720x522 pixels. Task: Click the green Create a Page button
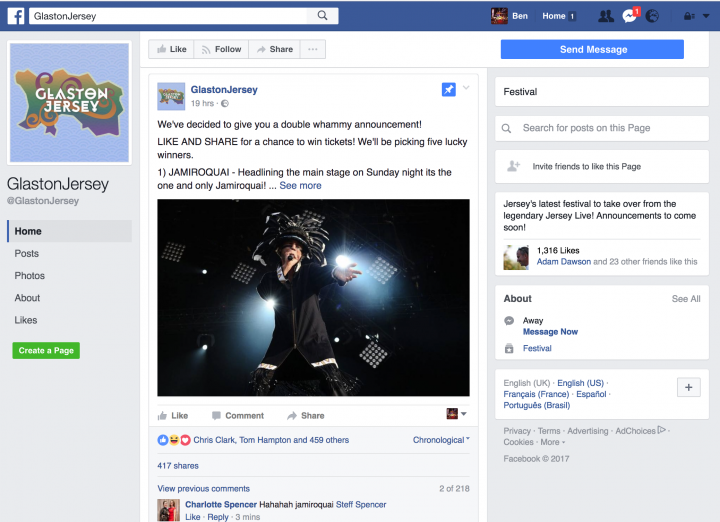pyautogui.click(x=46, y=350)
